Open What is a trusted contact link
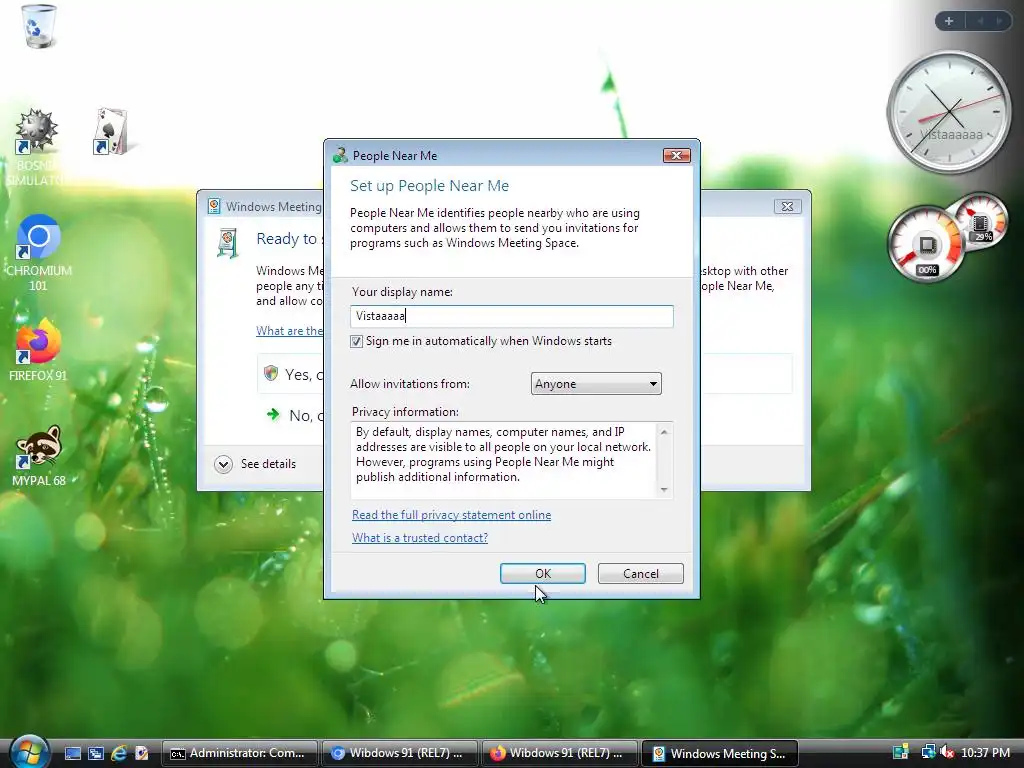Image resolution: width=1024 pixels, height=768 pixels. coord(420,537)
